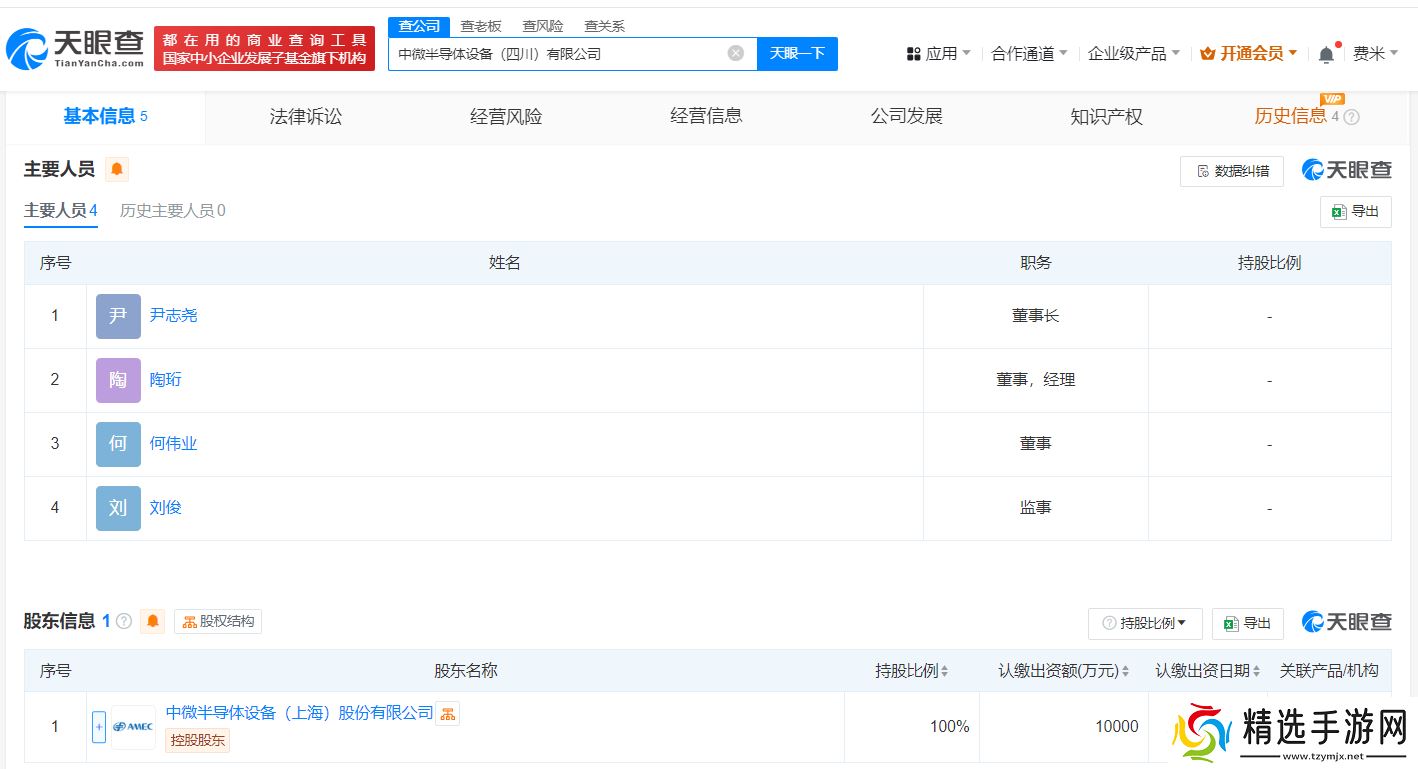The width and height of the screenshot is (1418, 769).
Task: Click the notification bell in the header
Action: pos(1326,54)
